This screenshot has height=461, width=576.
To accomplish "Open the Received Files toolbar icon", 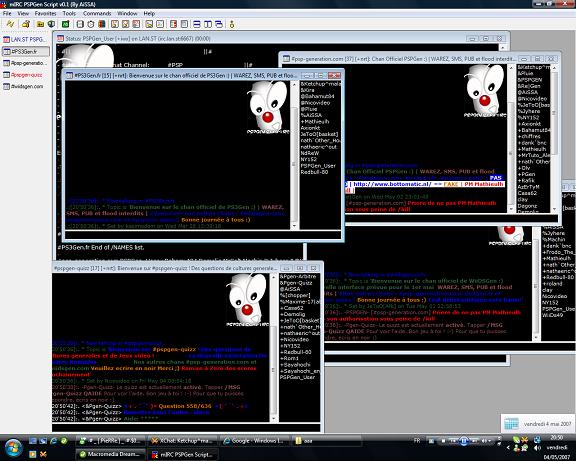I will point(149,24).
